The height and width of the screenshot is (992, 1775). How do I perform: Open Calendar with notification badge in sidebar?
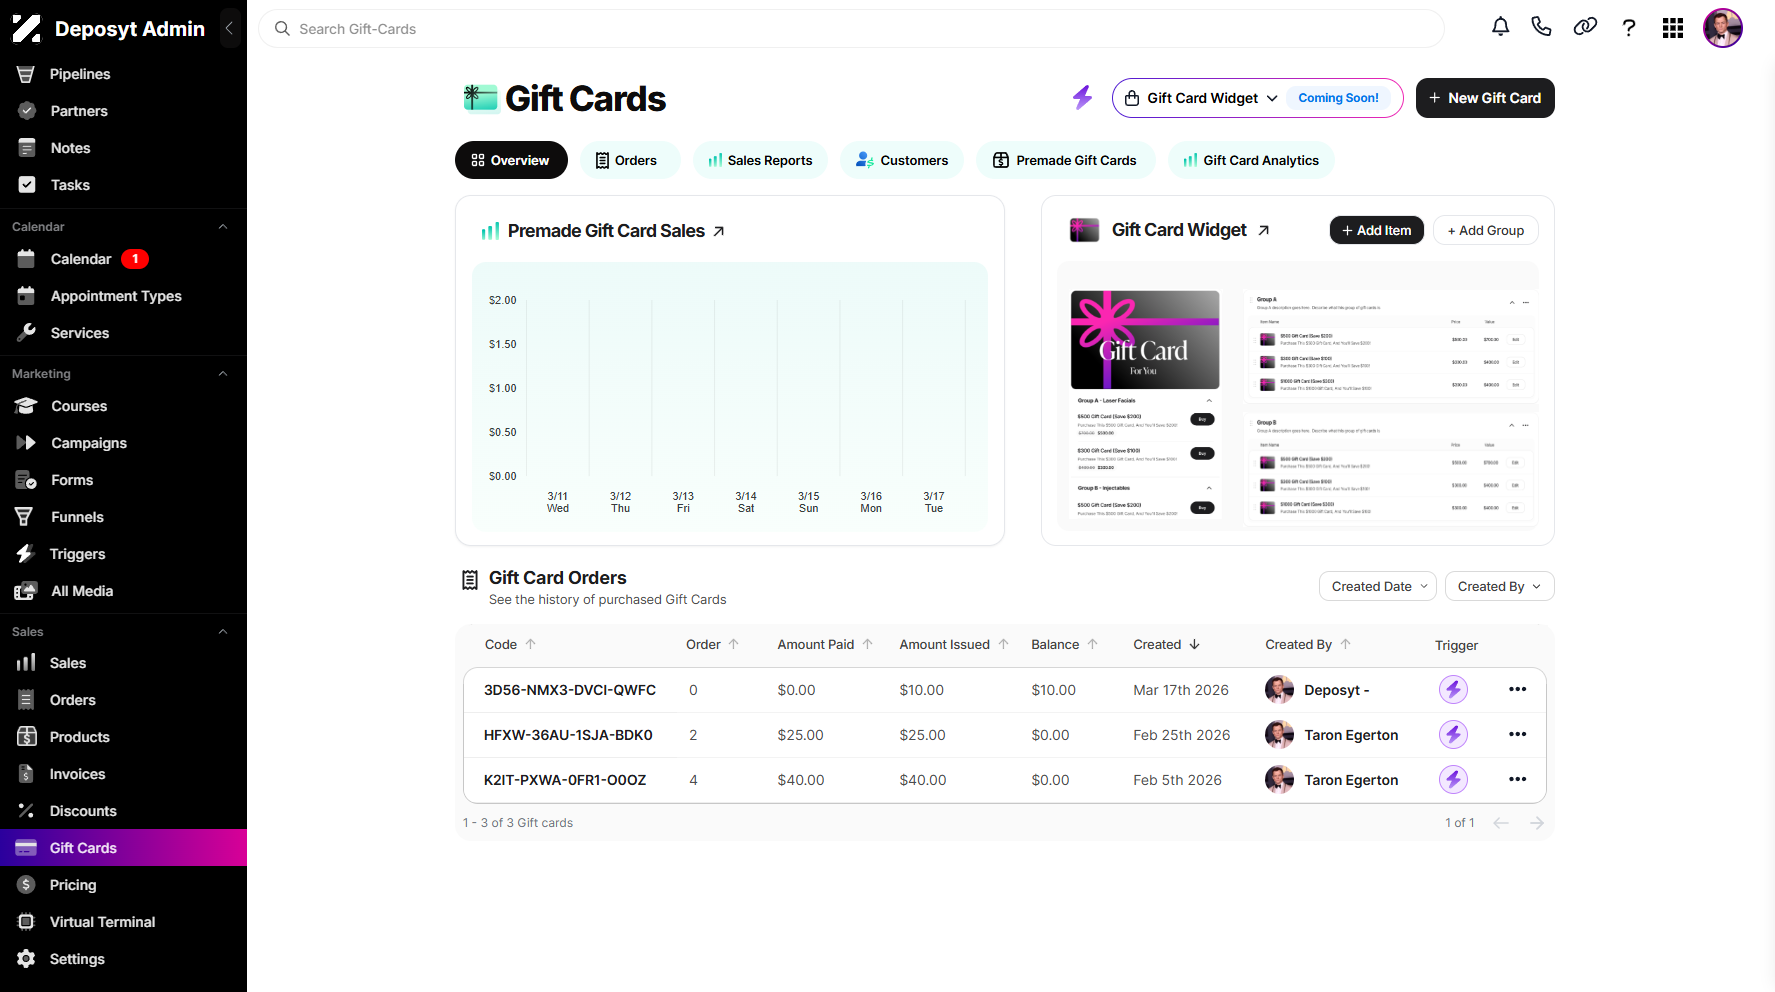[123, 259]
